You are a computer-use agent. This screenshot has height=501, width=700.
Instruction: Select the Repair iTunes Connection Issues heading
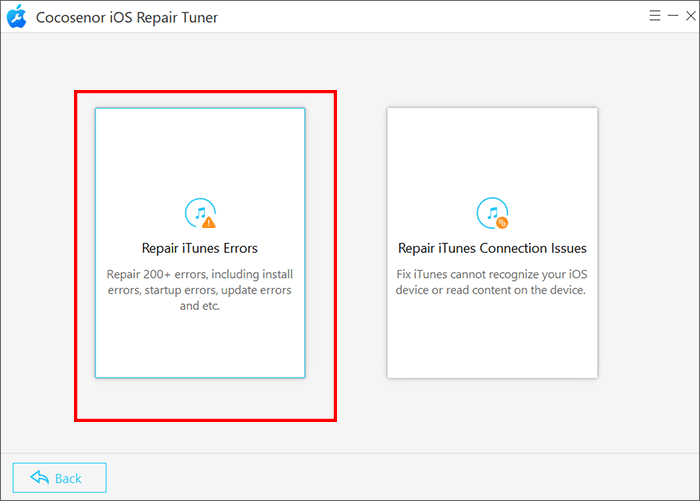coord(492,248)
